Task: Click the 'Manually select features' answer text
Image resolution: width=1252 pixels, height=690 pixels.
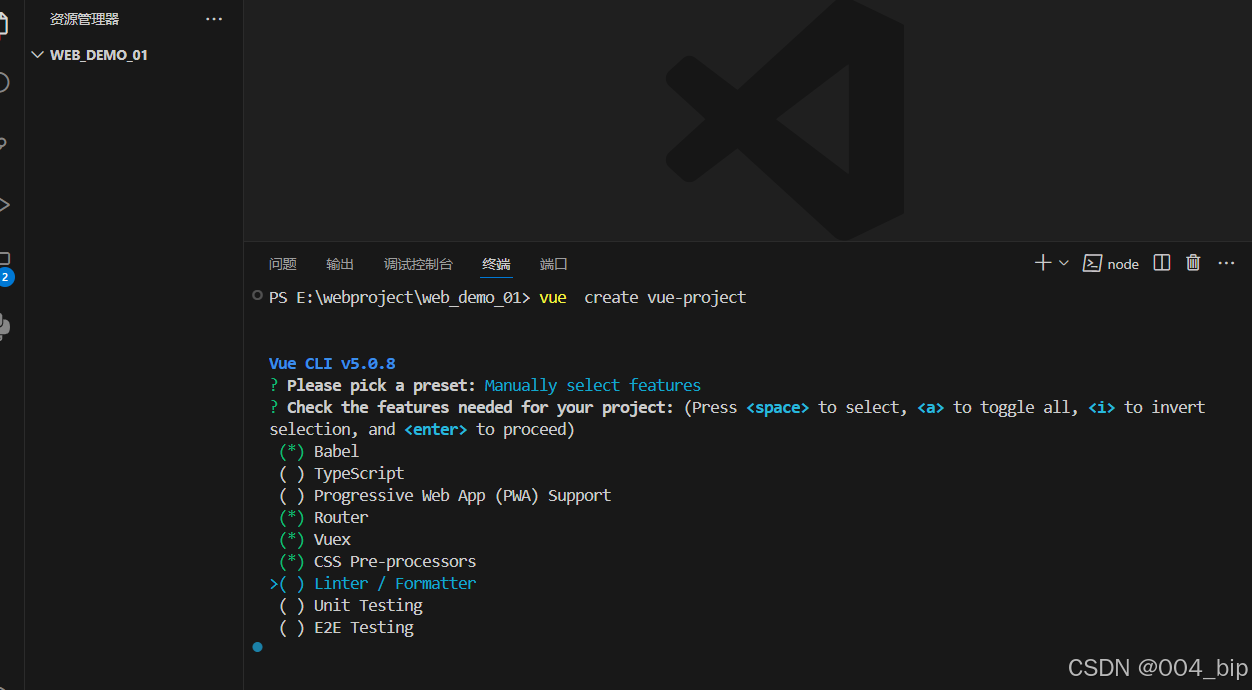Action: (x=593, y=386)
